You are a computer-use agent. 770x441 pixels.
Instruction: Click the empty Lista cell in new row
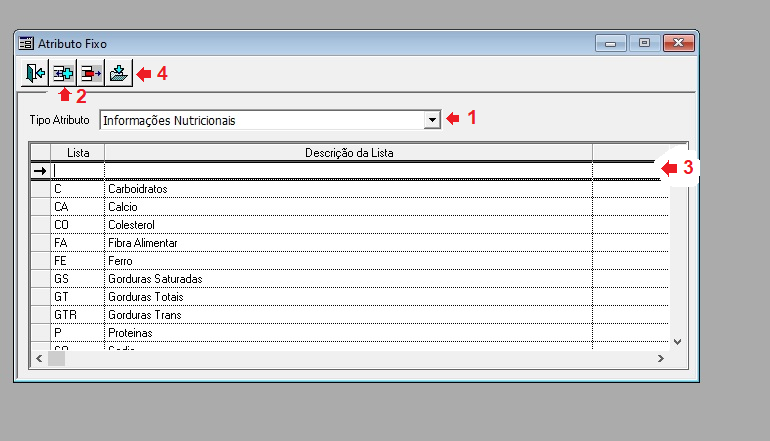click(x=78, y=170)
